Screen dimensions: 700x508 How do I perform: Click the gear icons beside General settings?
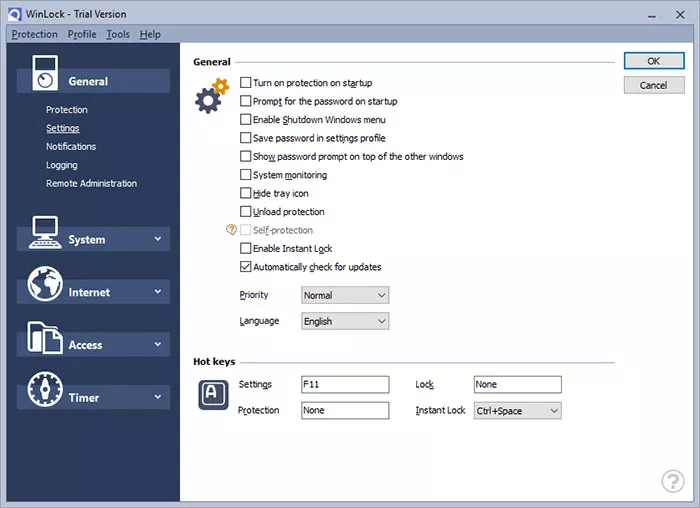click(x=212, y=96)
